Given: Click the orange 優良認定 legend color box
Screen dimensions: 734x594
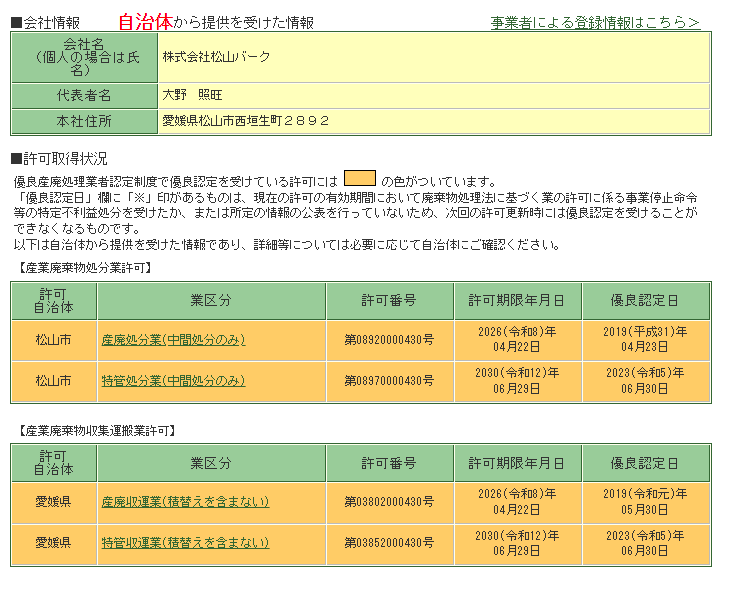Looking at the screenshot, I should (x=359, y=179).
